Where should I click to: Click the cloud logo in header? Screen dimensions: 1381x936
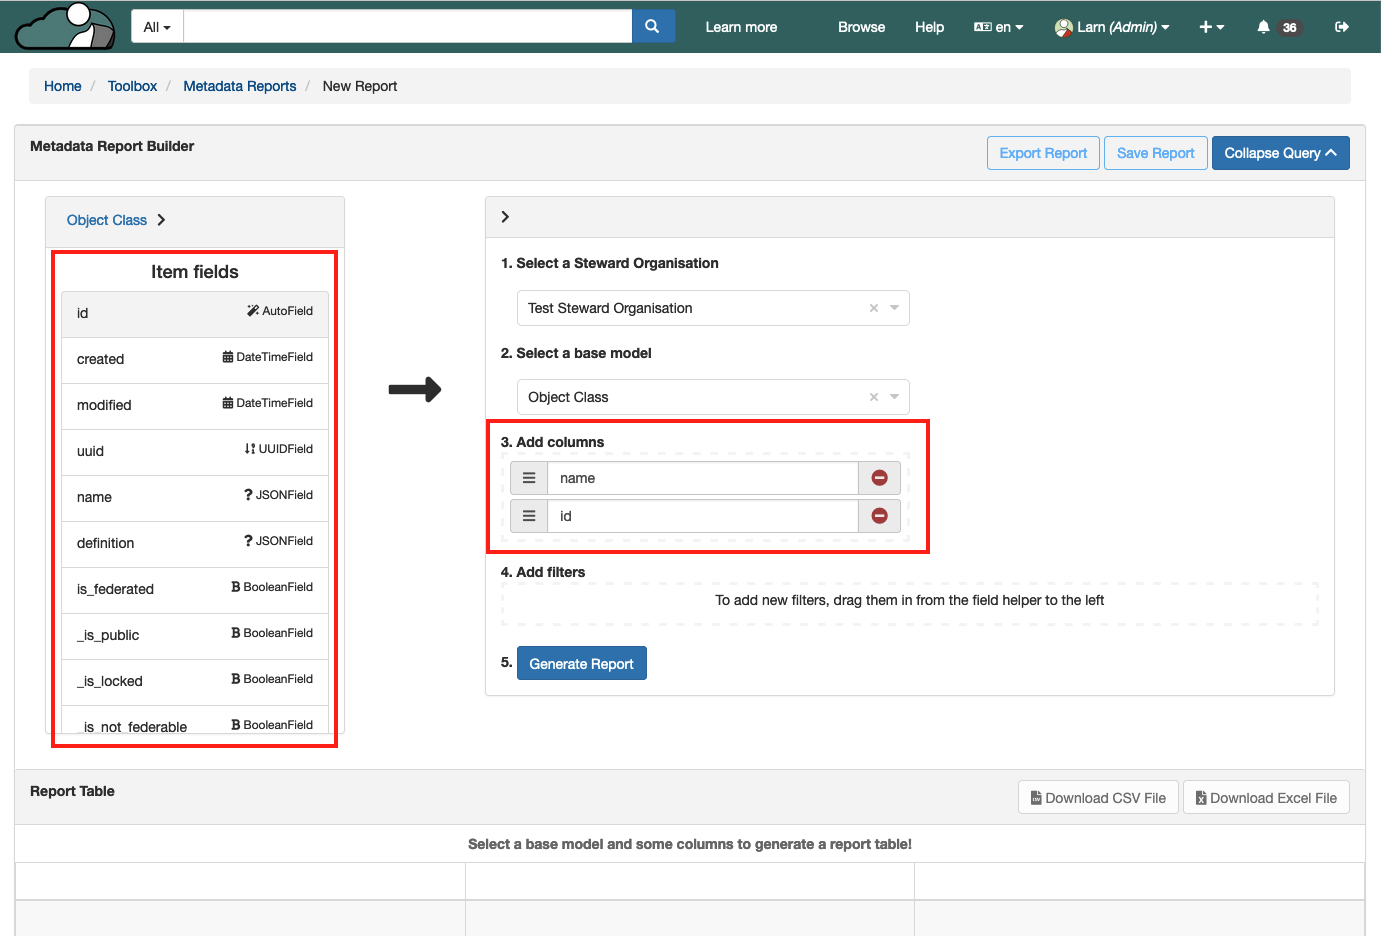click(x=66, y=27)
